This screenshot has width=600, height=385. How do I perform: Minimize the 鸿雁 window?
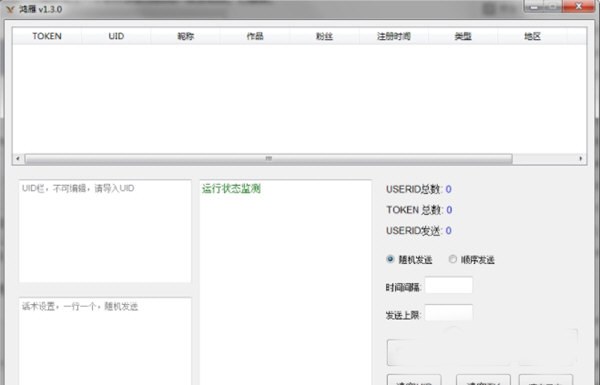pyautogui.click(x=534, y=6)
